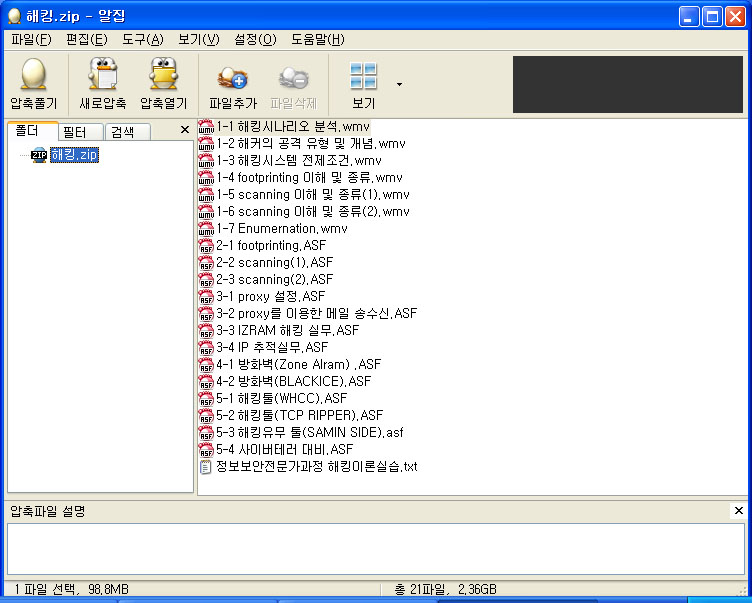752x603 pixels.
Task: Select file 3-2 proxy를 이용한 메일 송수신.ASF
Action: click(317, 314)
